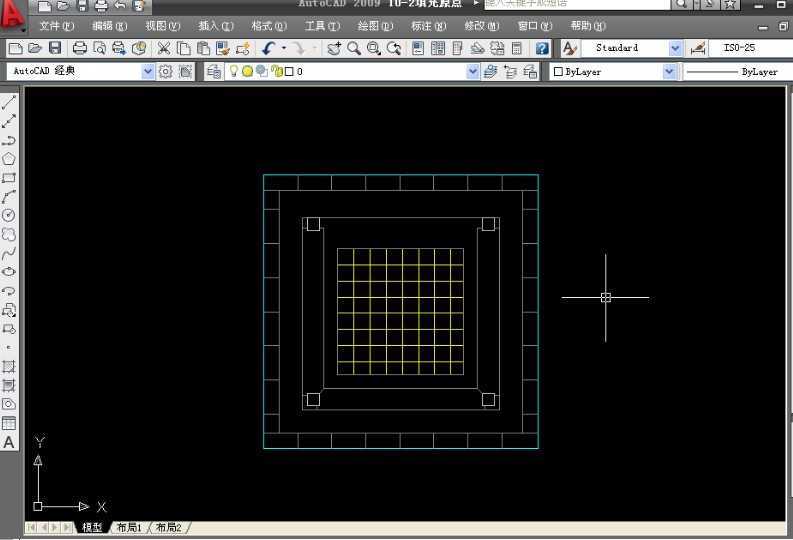Toggle layer 0 viewport freeze icon

point(261,71)
